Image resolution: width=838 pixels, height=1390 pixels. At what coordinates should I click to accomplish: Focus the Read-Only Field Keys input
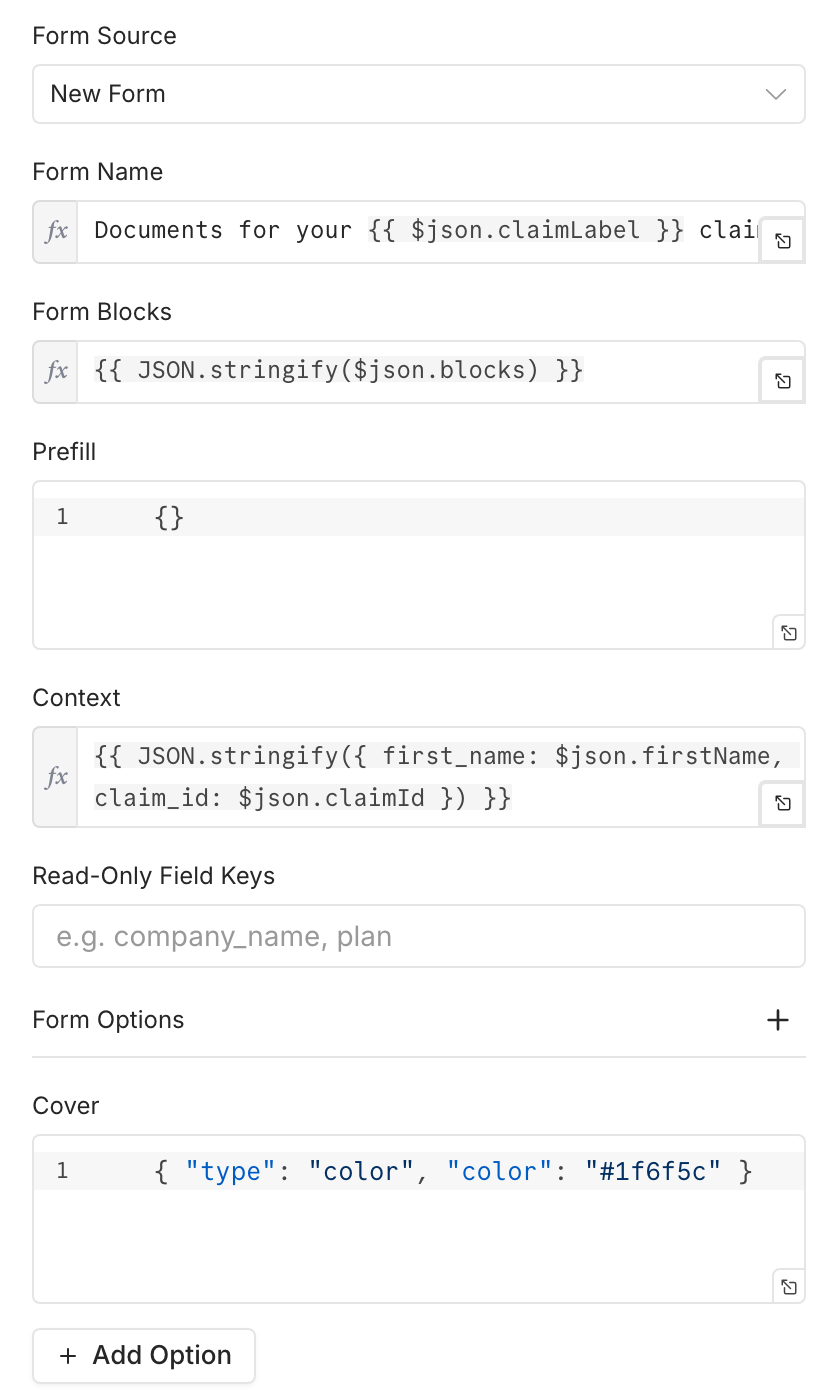[418, 936]
